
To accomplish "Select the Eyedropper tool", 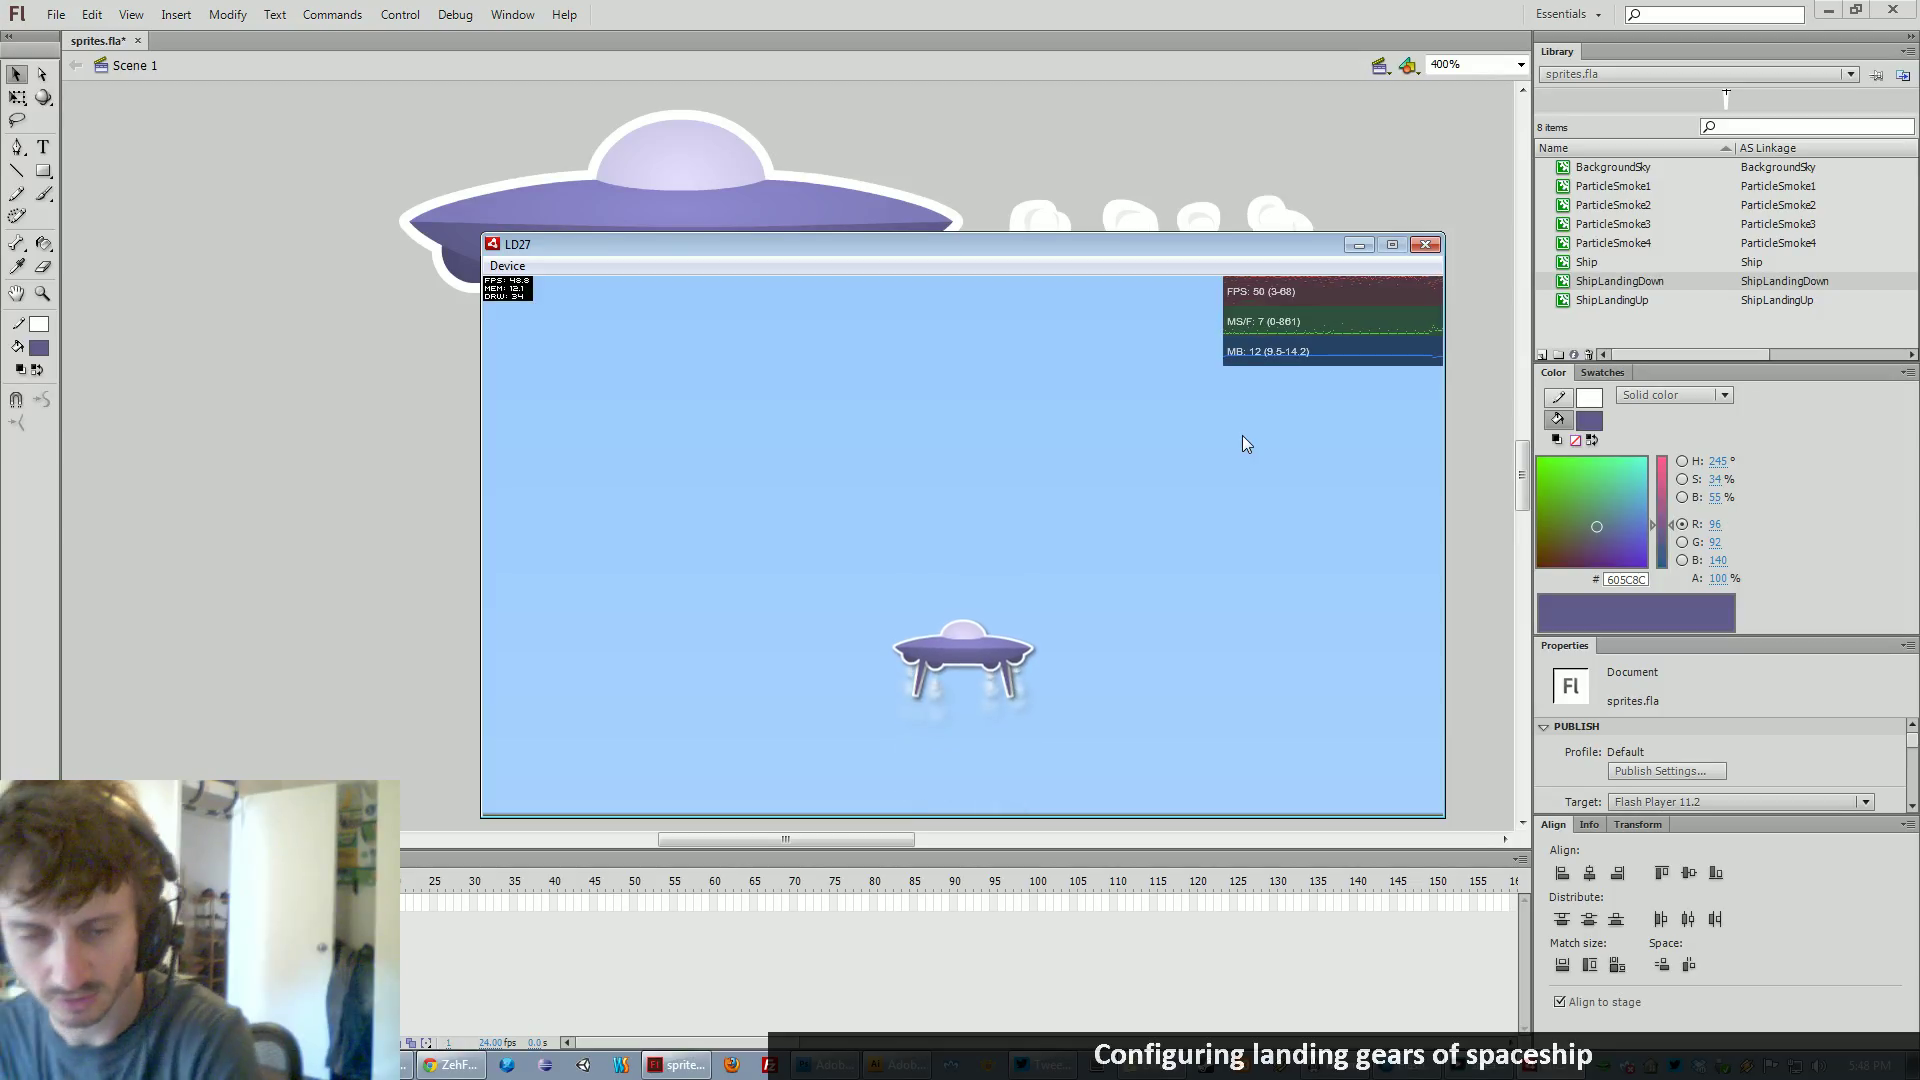I will click(x=17, y=267).
